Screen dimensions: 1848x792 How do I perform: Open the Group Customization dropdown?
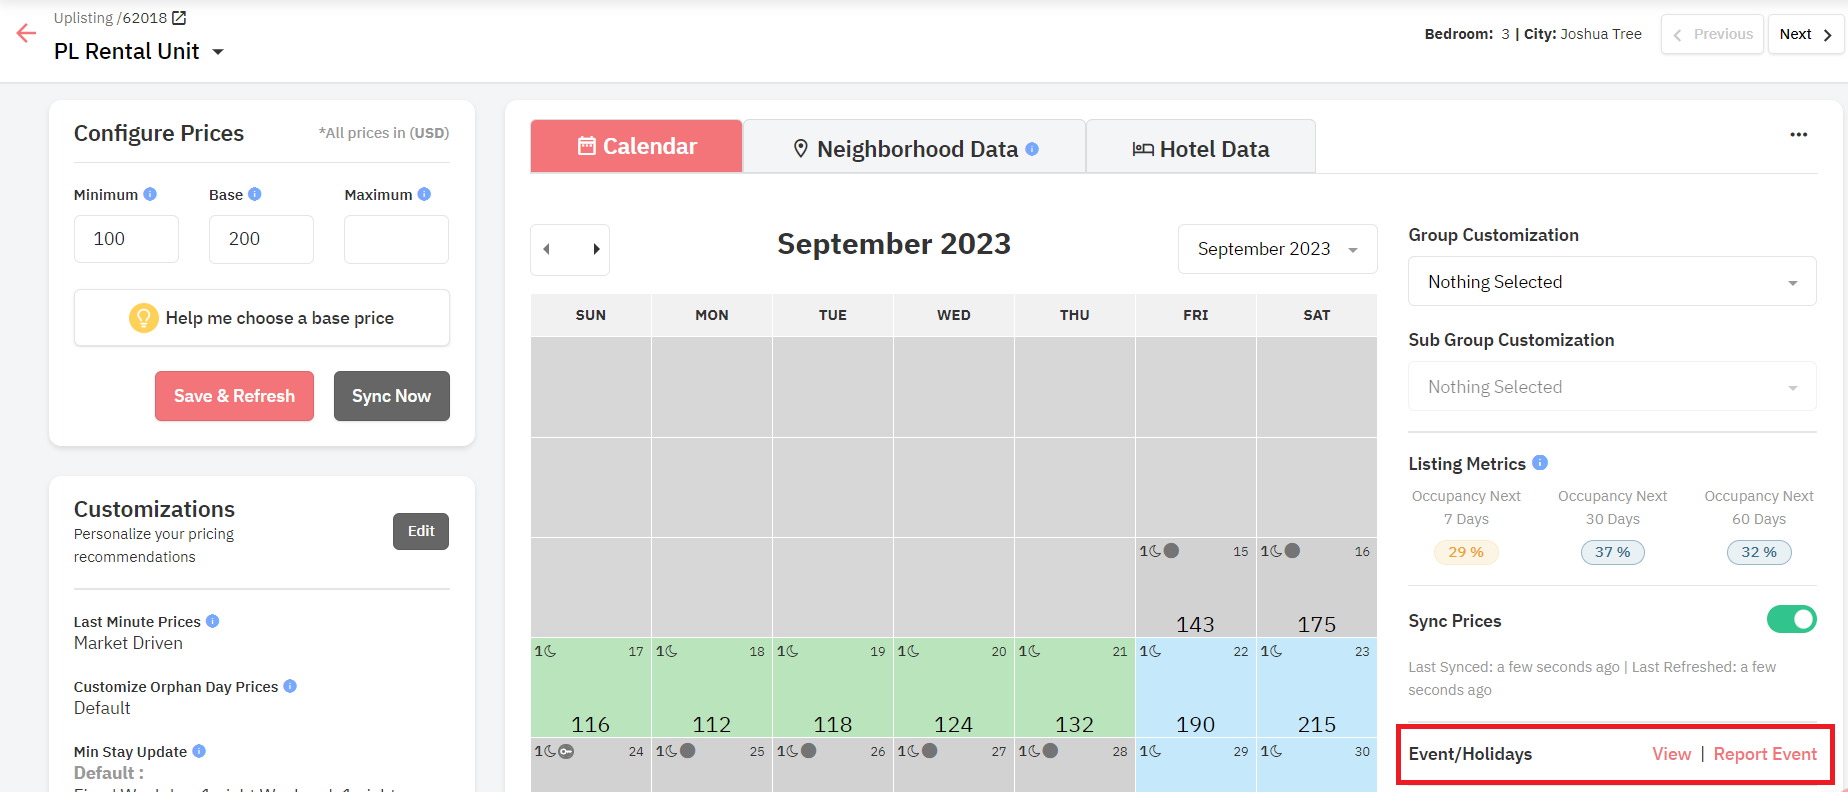tap(1612, 282)
